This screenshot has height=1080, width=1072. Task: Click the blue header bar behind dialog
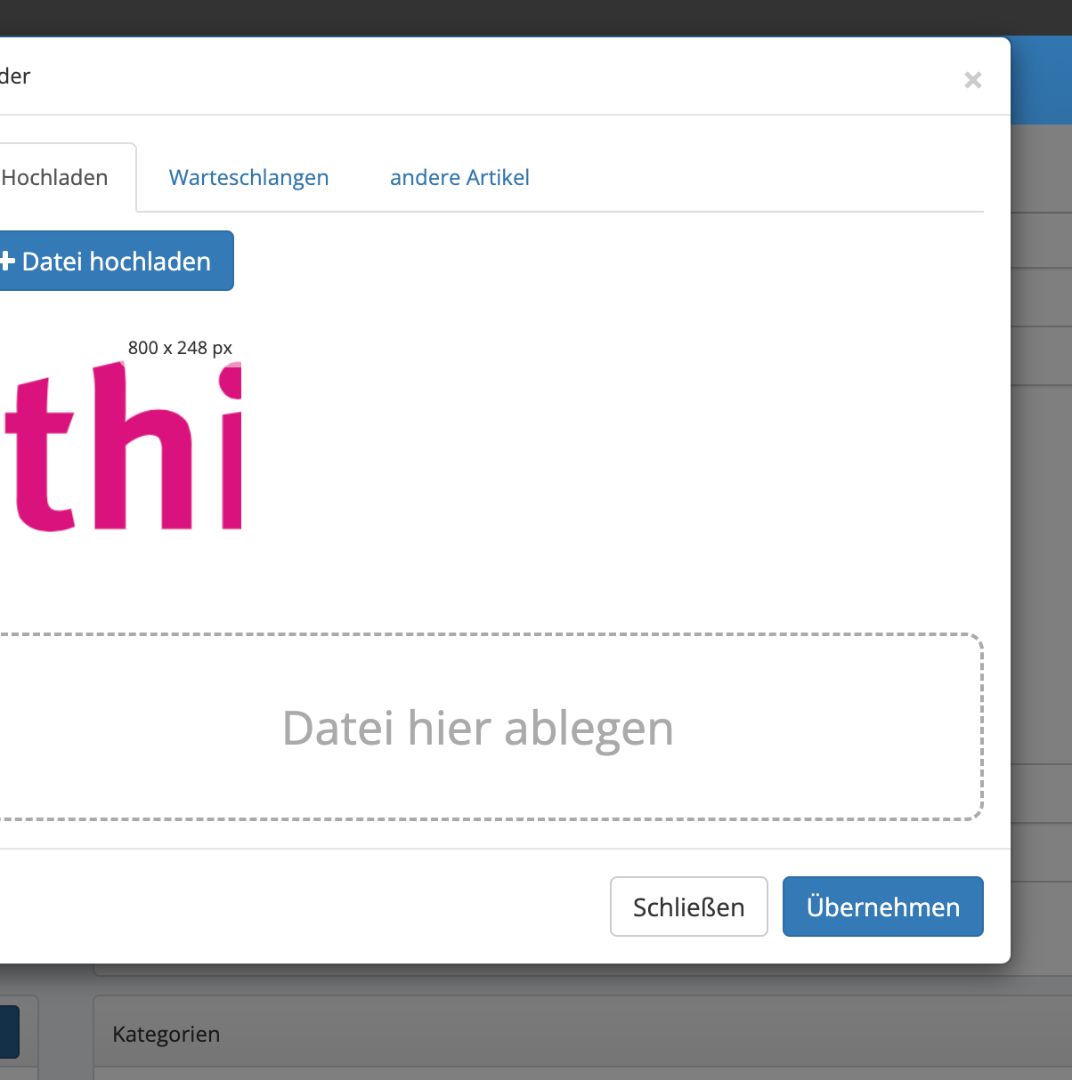(x=1041, y=80)
